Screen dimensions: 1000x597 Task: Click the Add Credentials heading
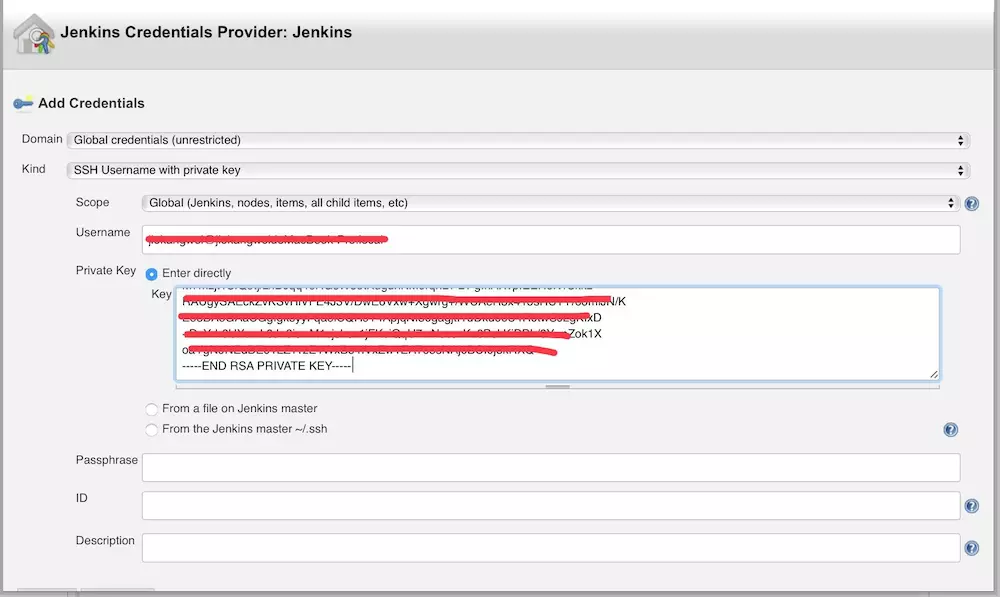91,103
